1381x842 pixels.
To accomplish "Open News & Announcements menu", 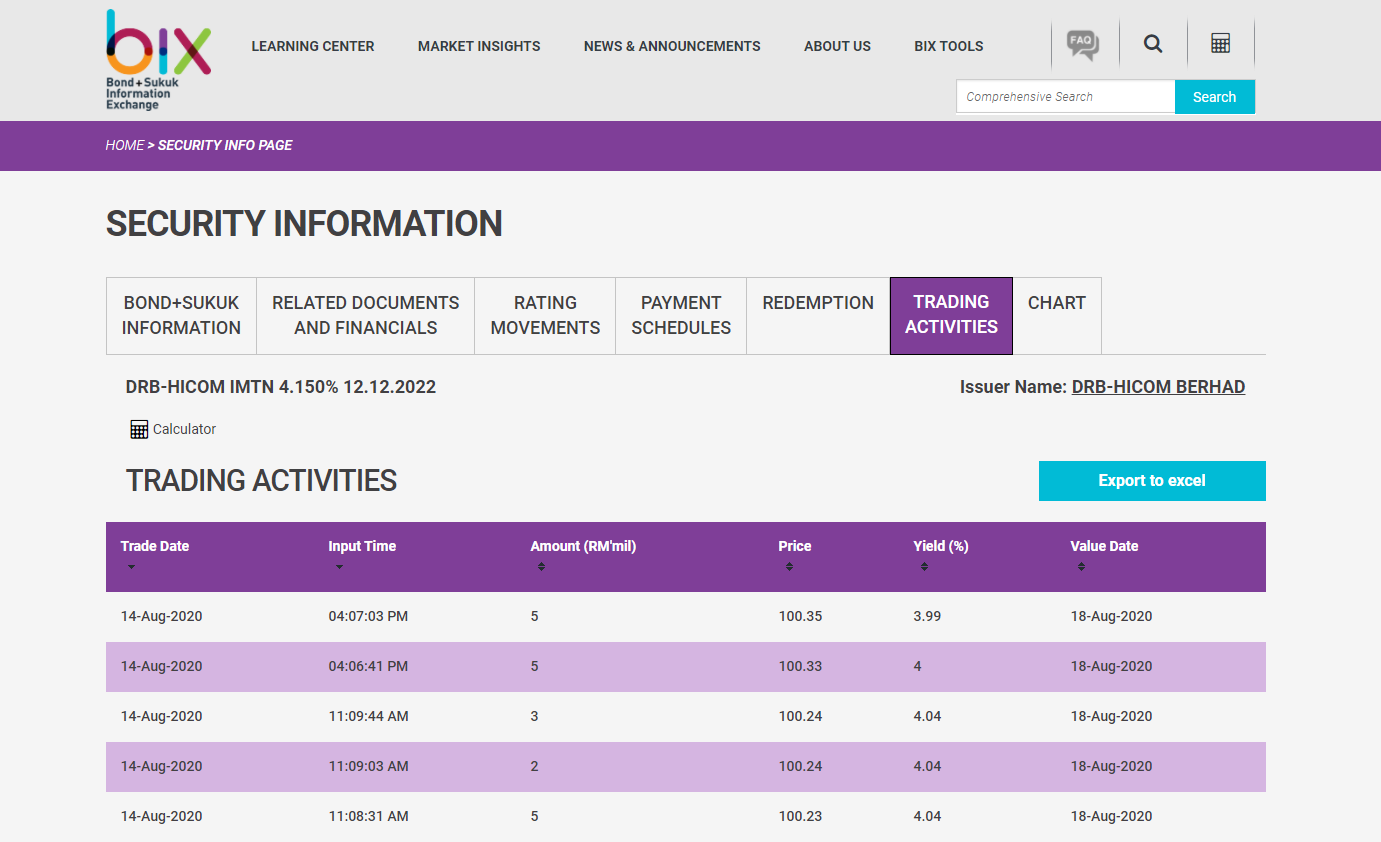I will (672, 46).
